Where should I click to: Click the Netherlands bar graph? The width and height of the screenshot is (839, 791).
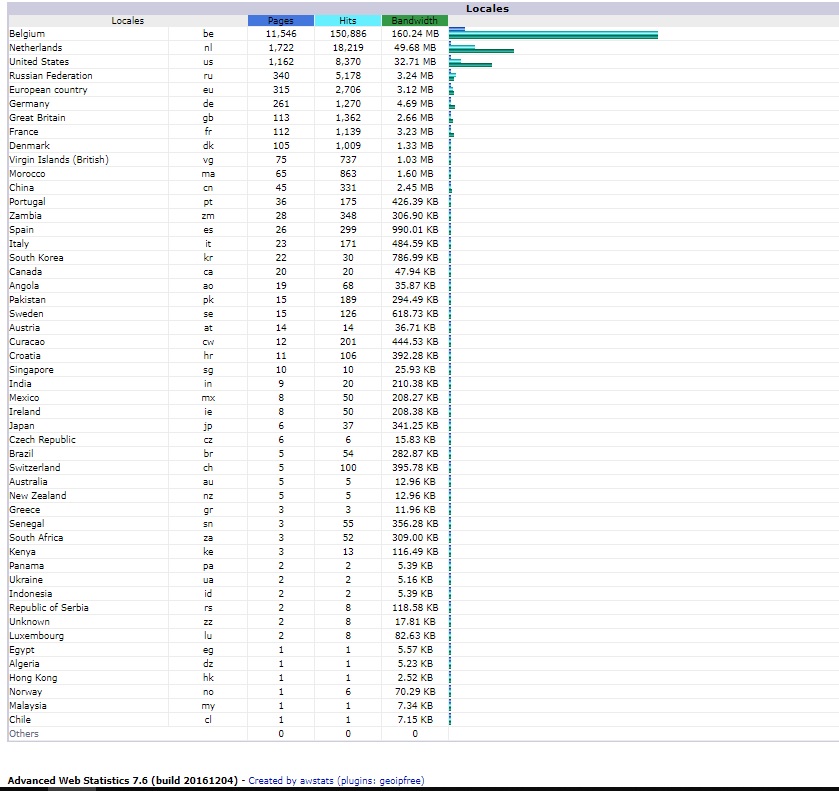click(481, 49)
